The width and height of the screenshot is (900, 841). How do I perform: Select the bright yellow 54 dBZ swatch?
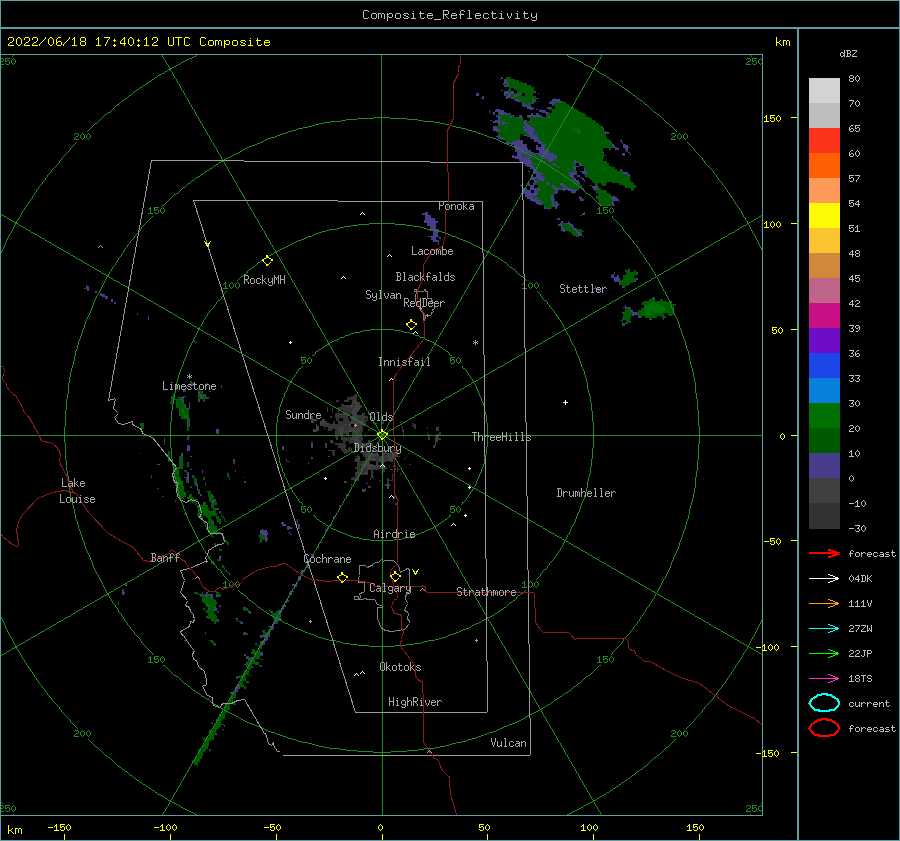tap(824, 216)
